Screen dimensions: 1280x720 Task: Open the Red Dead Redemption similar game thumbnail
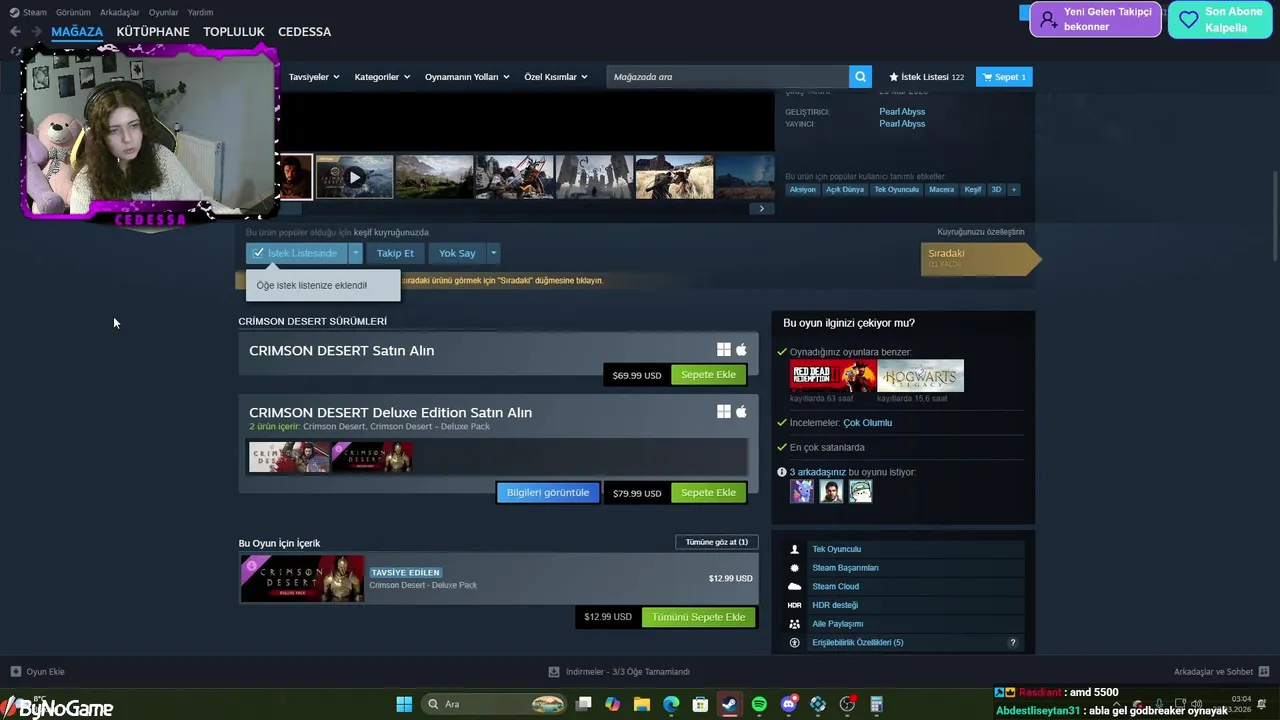click(x=832, y=375)
